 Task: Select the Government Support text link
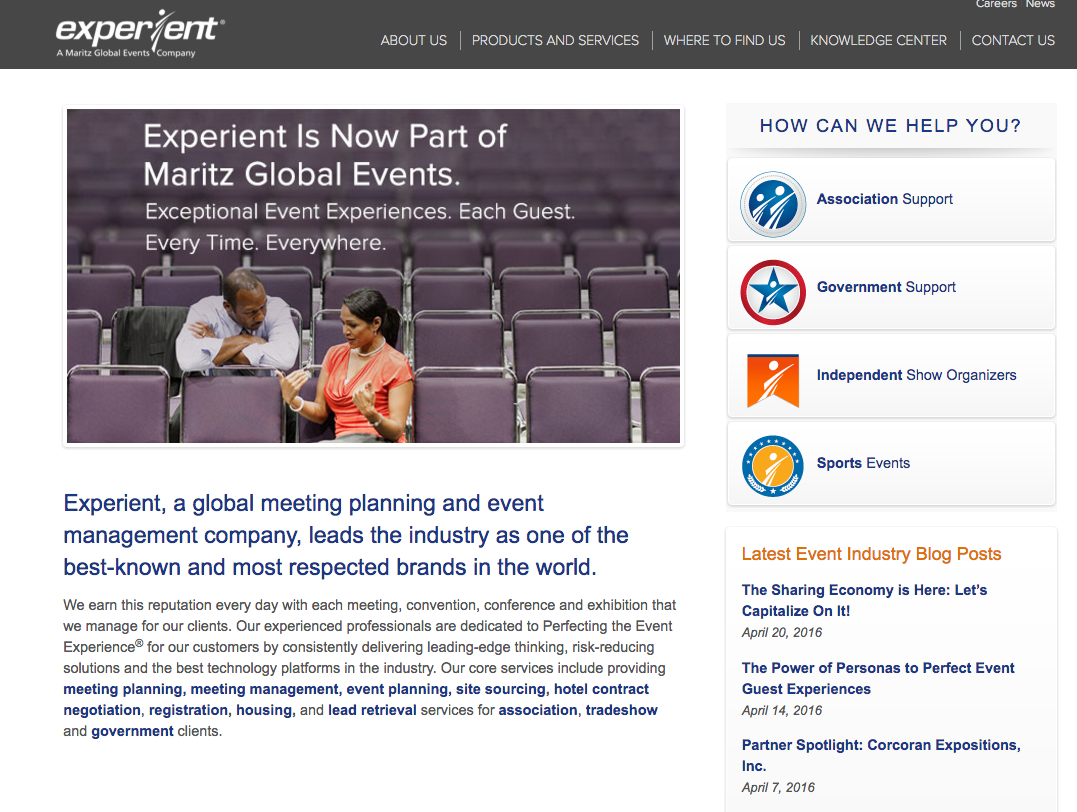pos(886,287)
